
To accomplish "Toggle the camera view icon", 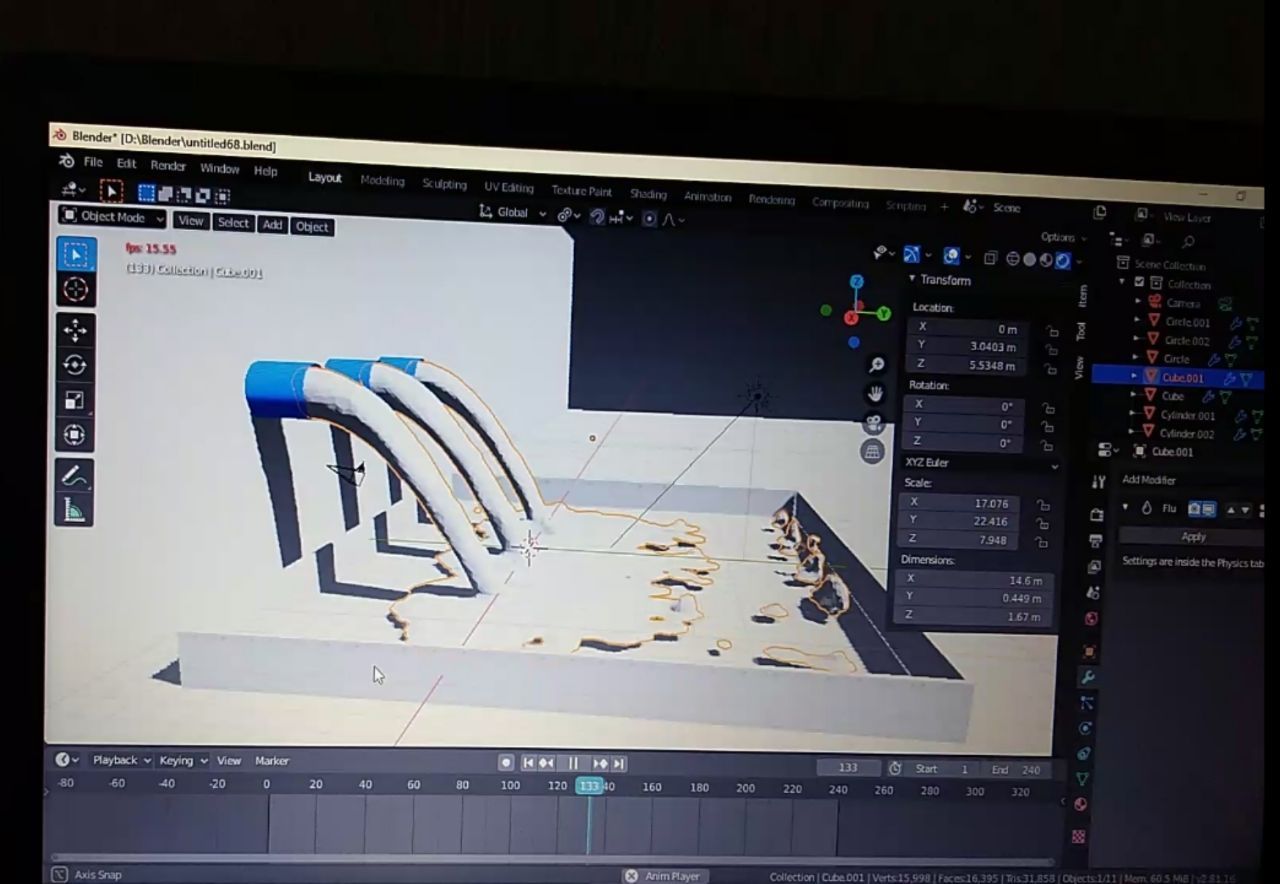I will [x=874, y=423].
